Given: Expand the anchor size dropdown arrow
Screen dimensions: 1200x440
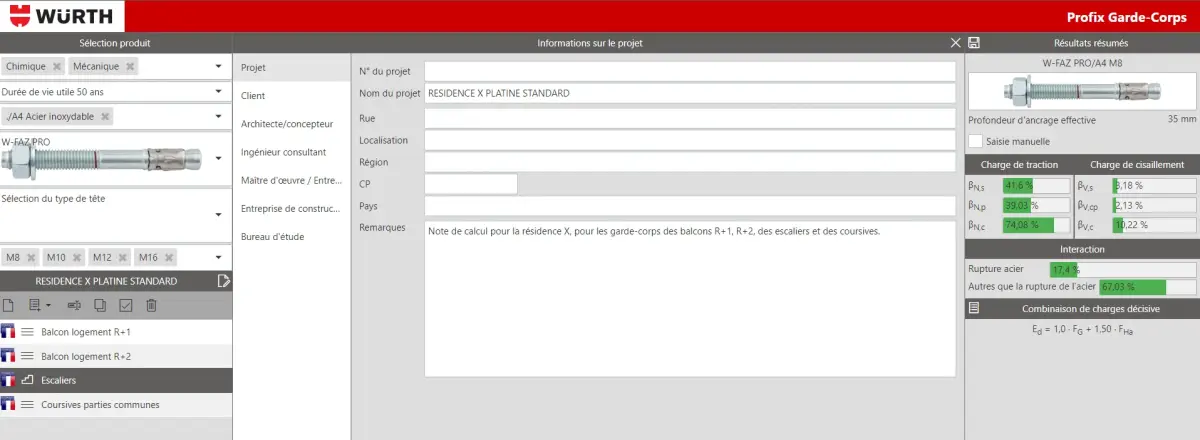Looking at the screenshot, I should [218, 257].
